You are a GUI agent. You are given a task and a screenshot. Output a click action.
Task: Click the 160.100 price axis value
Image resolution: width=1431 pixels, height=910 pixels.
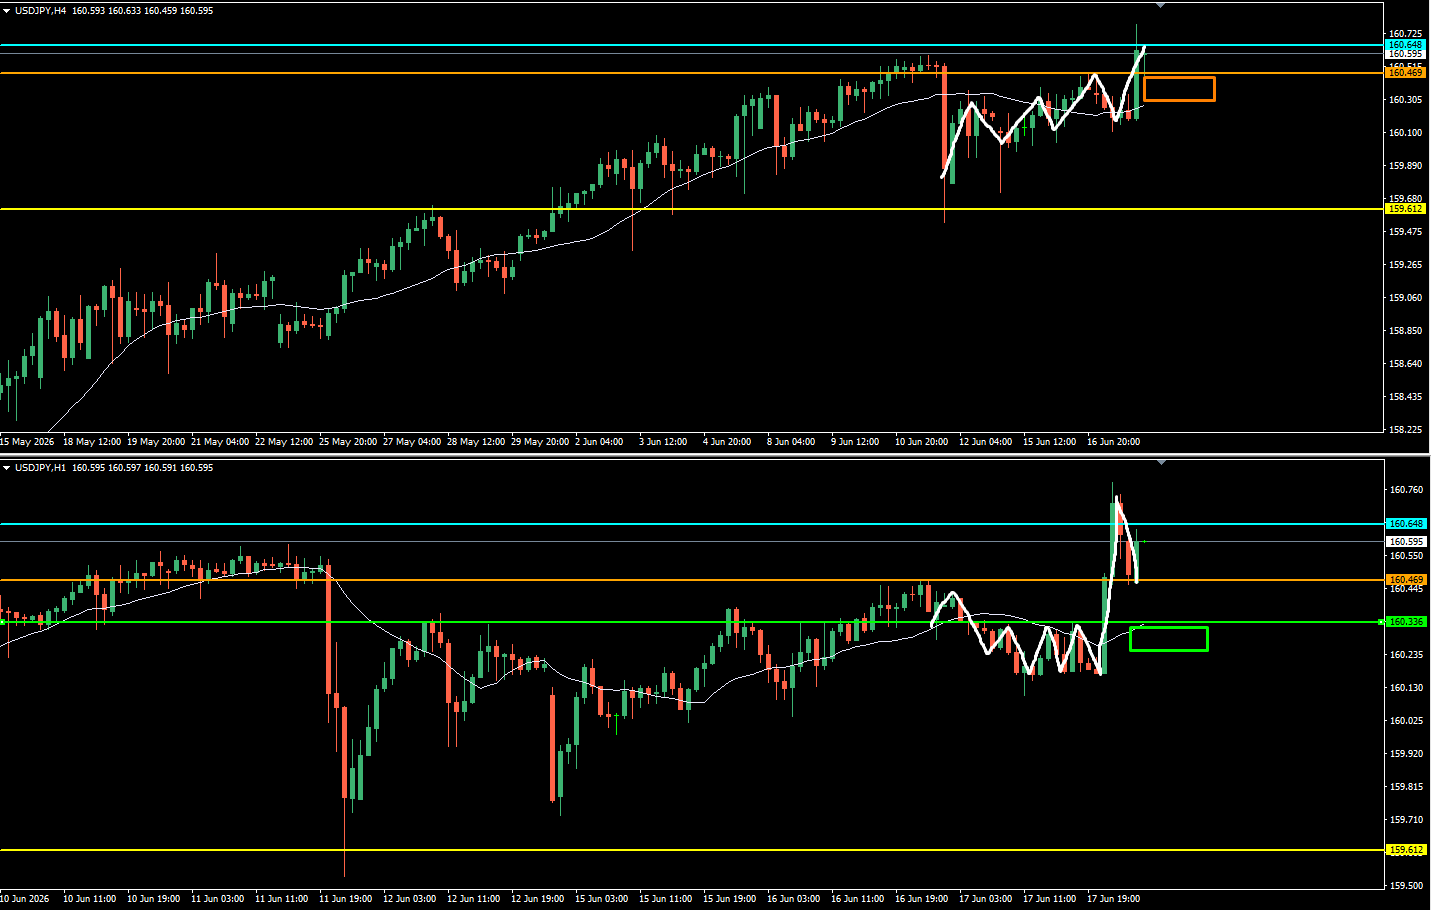pos(1405,133)
